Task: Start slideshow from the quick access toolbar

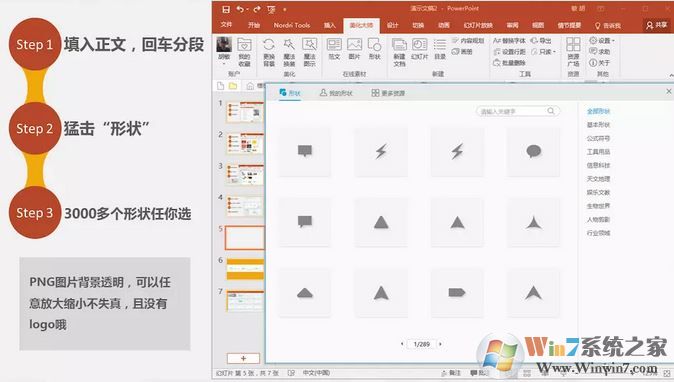Action: point(271,9)
